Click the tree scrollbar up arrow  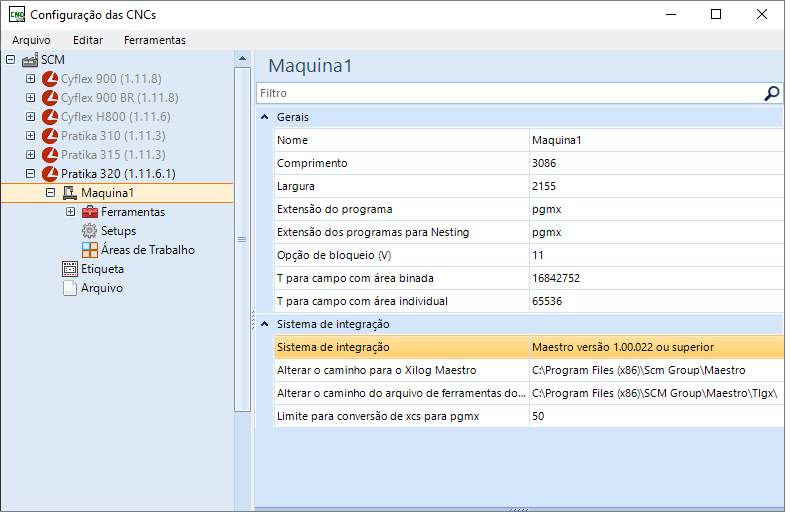(243, 59)
